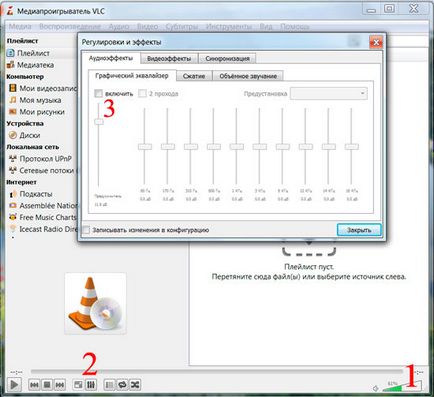Enable the equalizer 'включить' checkbox

pyautogui.click(x=98, y=94)
